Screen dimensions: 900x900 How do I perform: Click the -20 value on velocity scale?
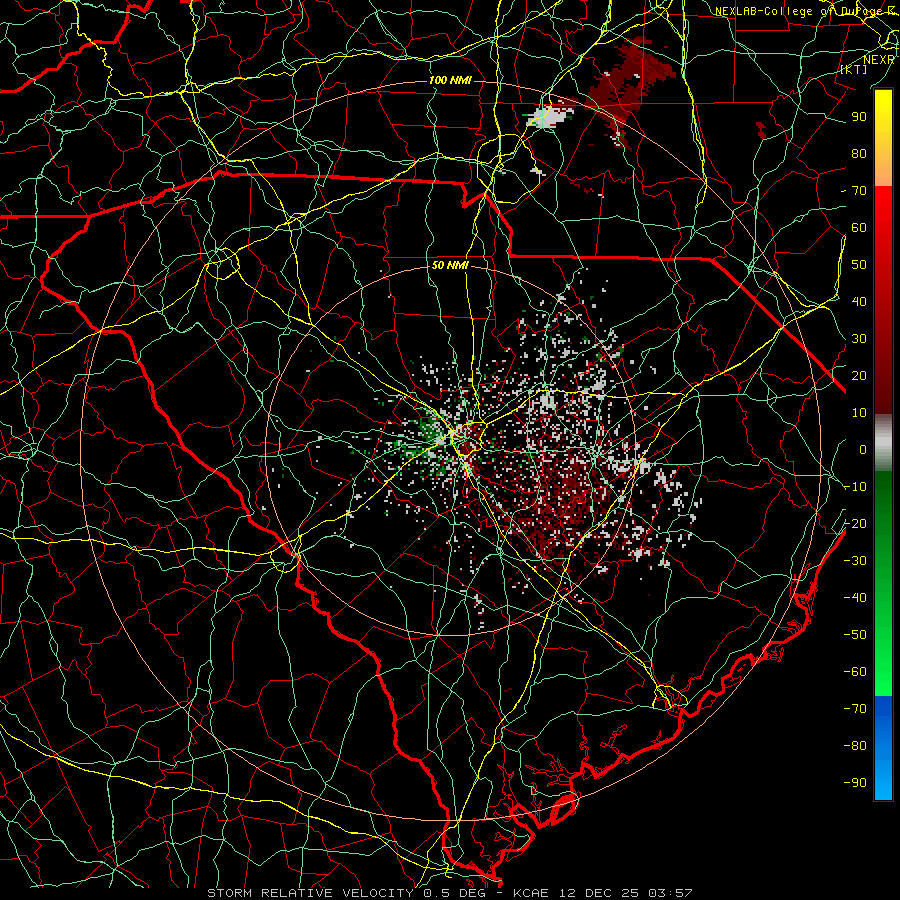point(855,524)
